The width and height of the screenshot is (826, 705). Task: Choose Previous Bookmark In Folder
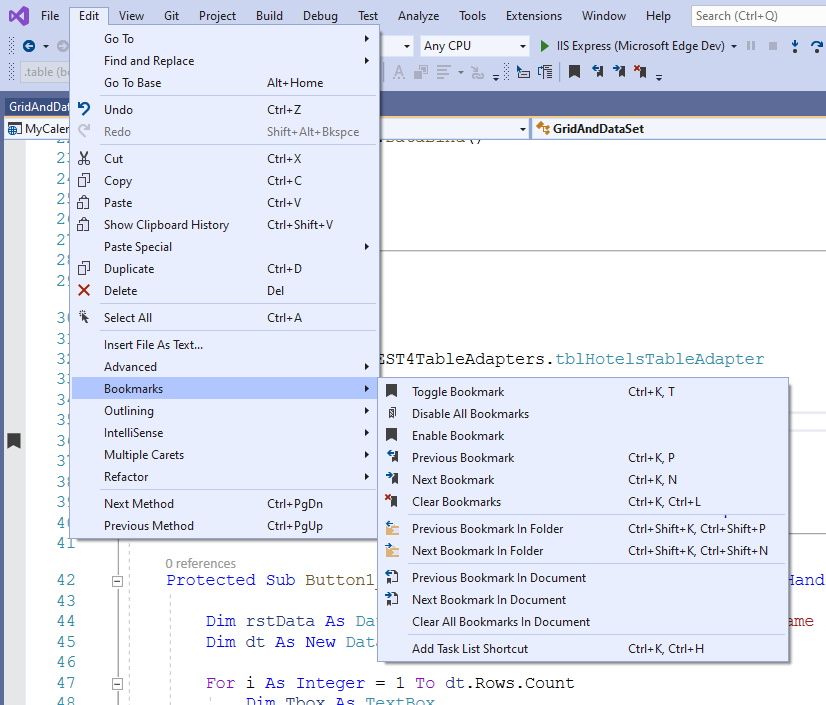[x=583, y=528]
